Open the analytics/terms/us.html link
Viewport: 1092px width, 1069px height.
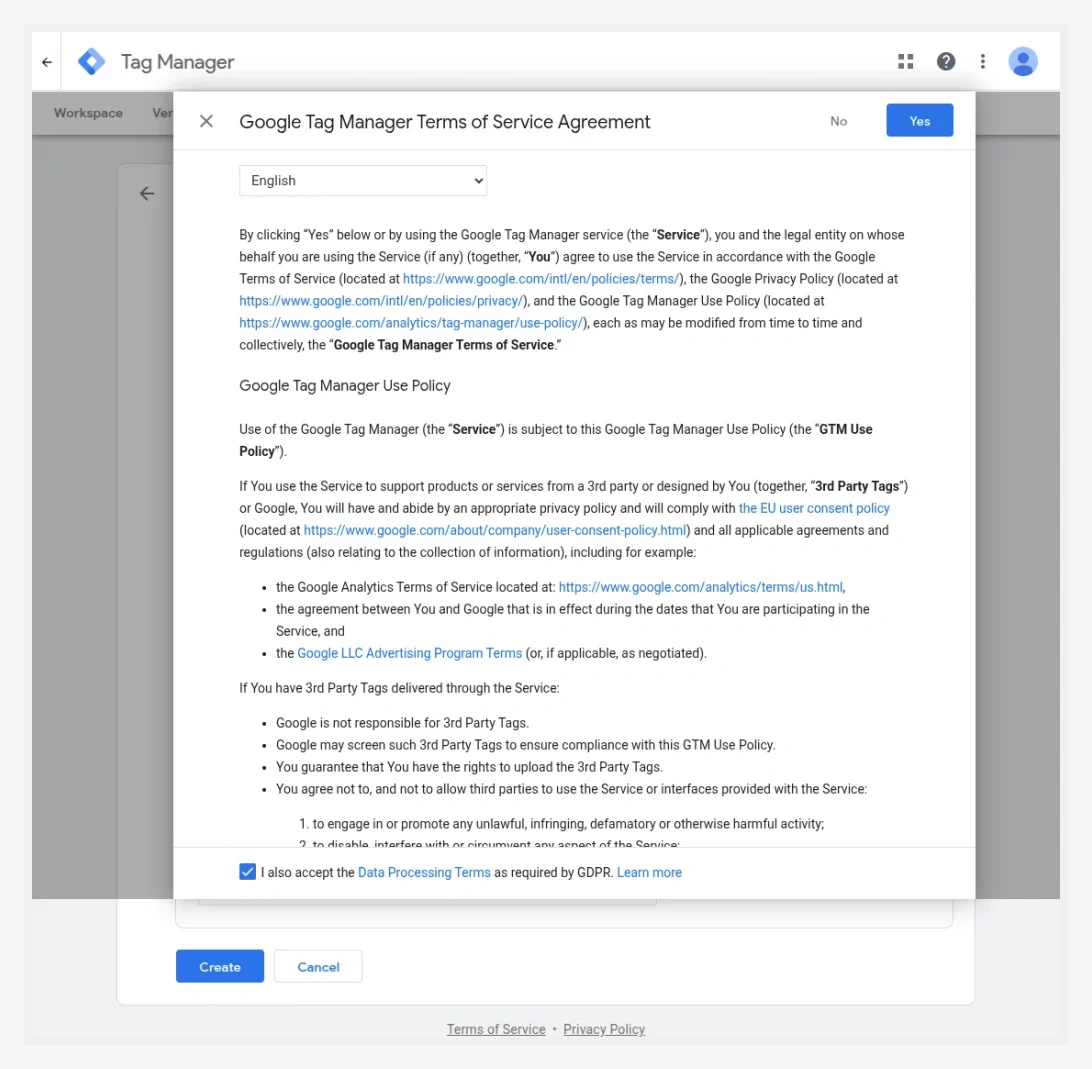point(701,587)
